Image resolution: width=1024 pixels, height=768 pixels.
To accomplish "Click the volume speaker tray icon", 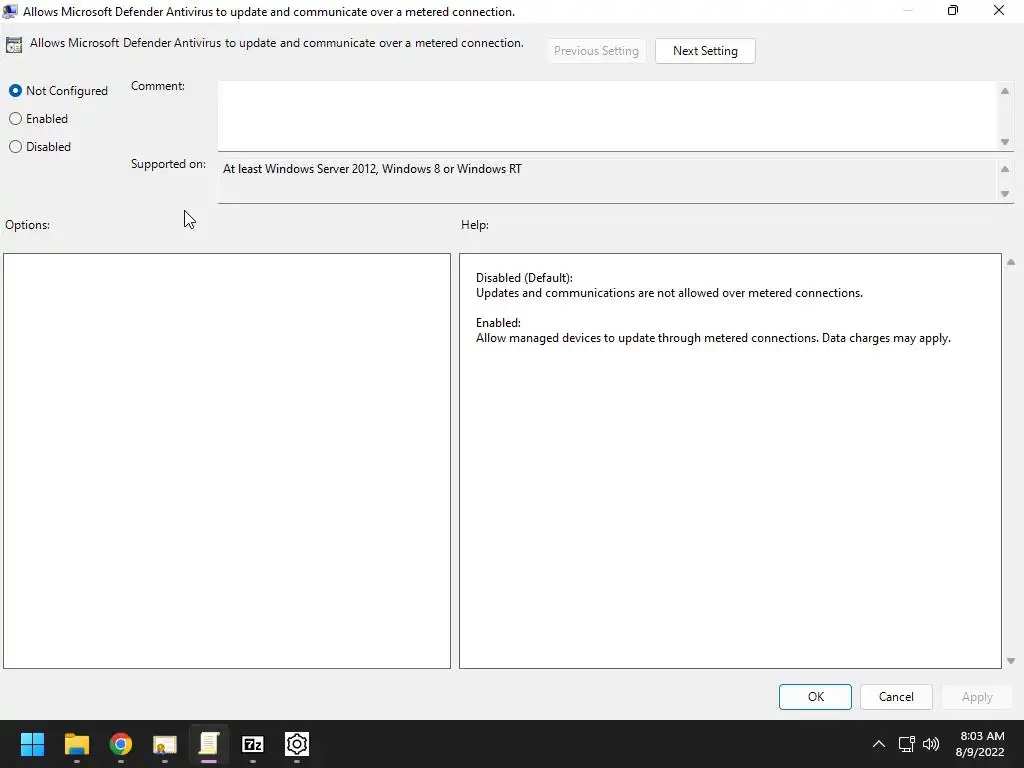I will coord(931,744).
